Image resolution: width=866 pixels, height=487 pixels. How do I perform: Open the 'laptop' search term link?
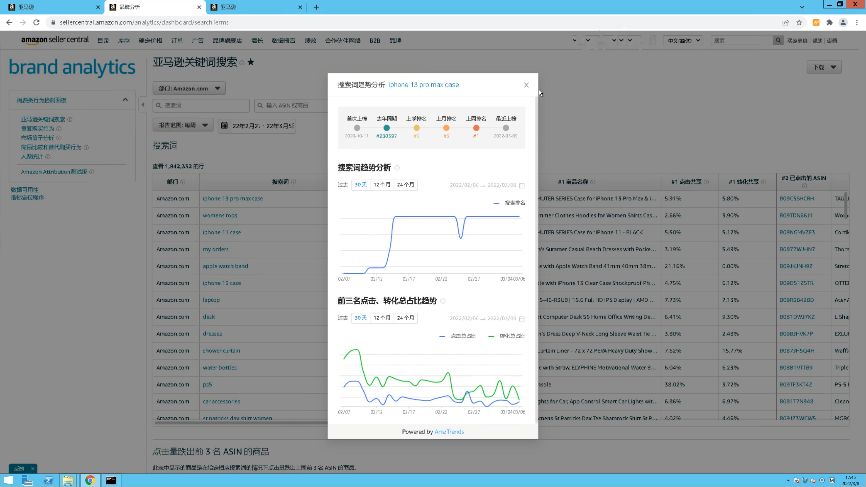(x=211, y=300)
